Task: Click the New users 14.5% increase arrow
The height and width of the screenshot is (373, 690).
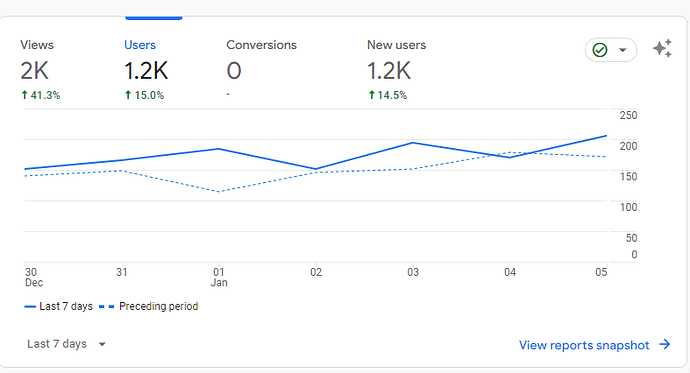Action: tap(371, 95)
